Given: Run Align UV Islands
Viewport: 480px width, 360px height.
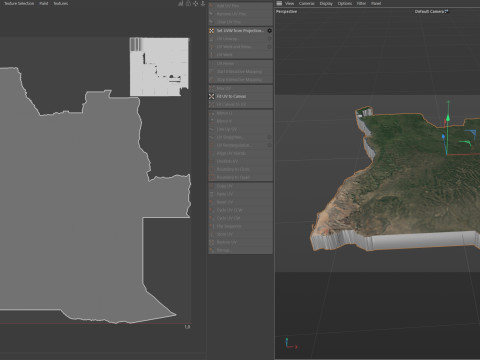Looking at the screenshot, I should tap(240, 153).
